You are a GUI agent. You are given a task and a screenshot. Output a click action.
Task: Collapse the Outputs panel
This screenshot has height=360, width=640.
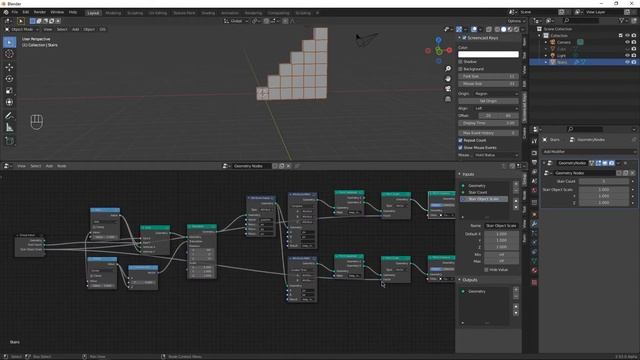pos(460,280)
